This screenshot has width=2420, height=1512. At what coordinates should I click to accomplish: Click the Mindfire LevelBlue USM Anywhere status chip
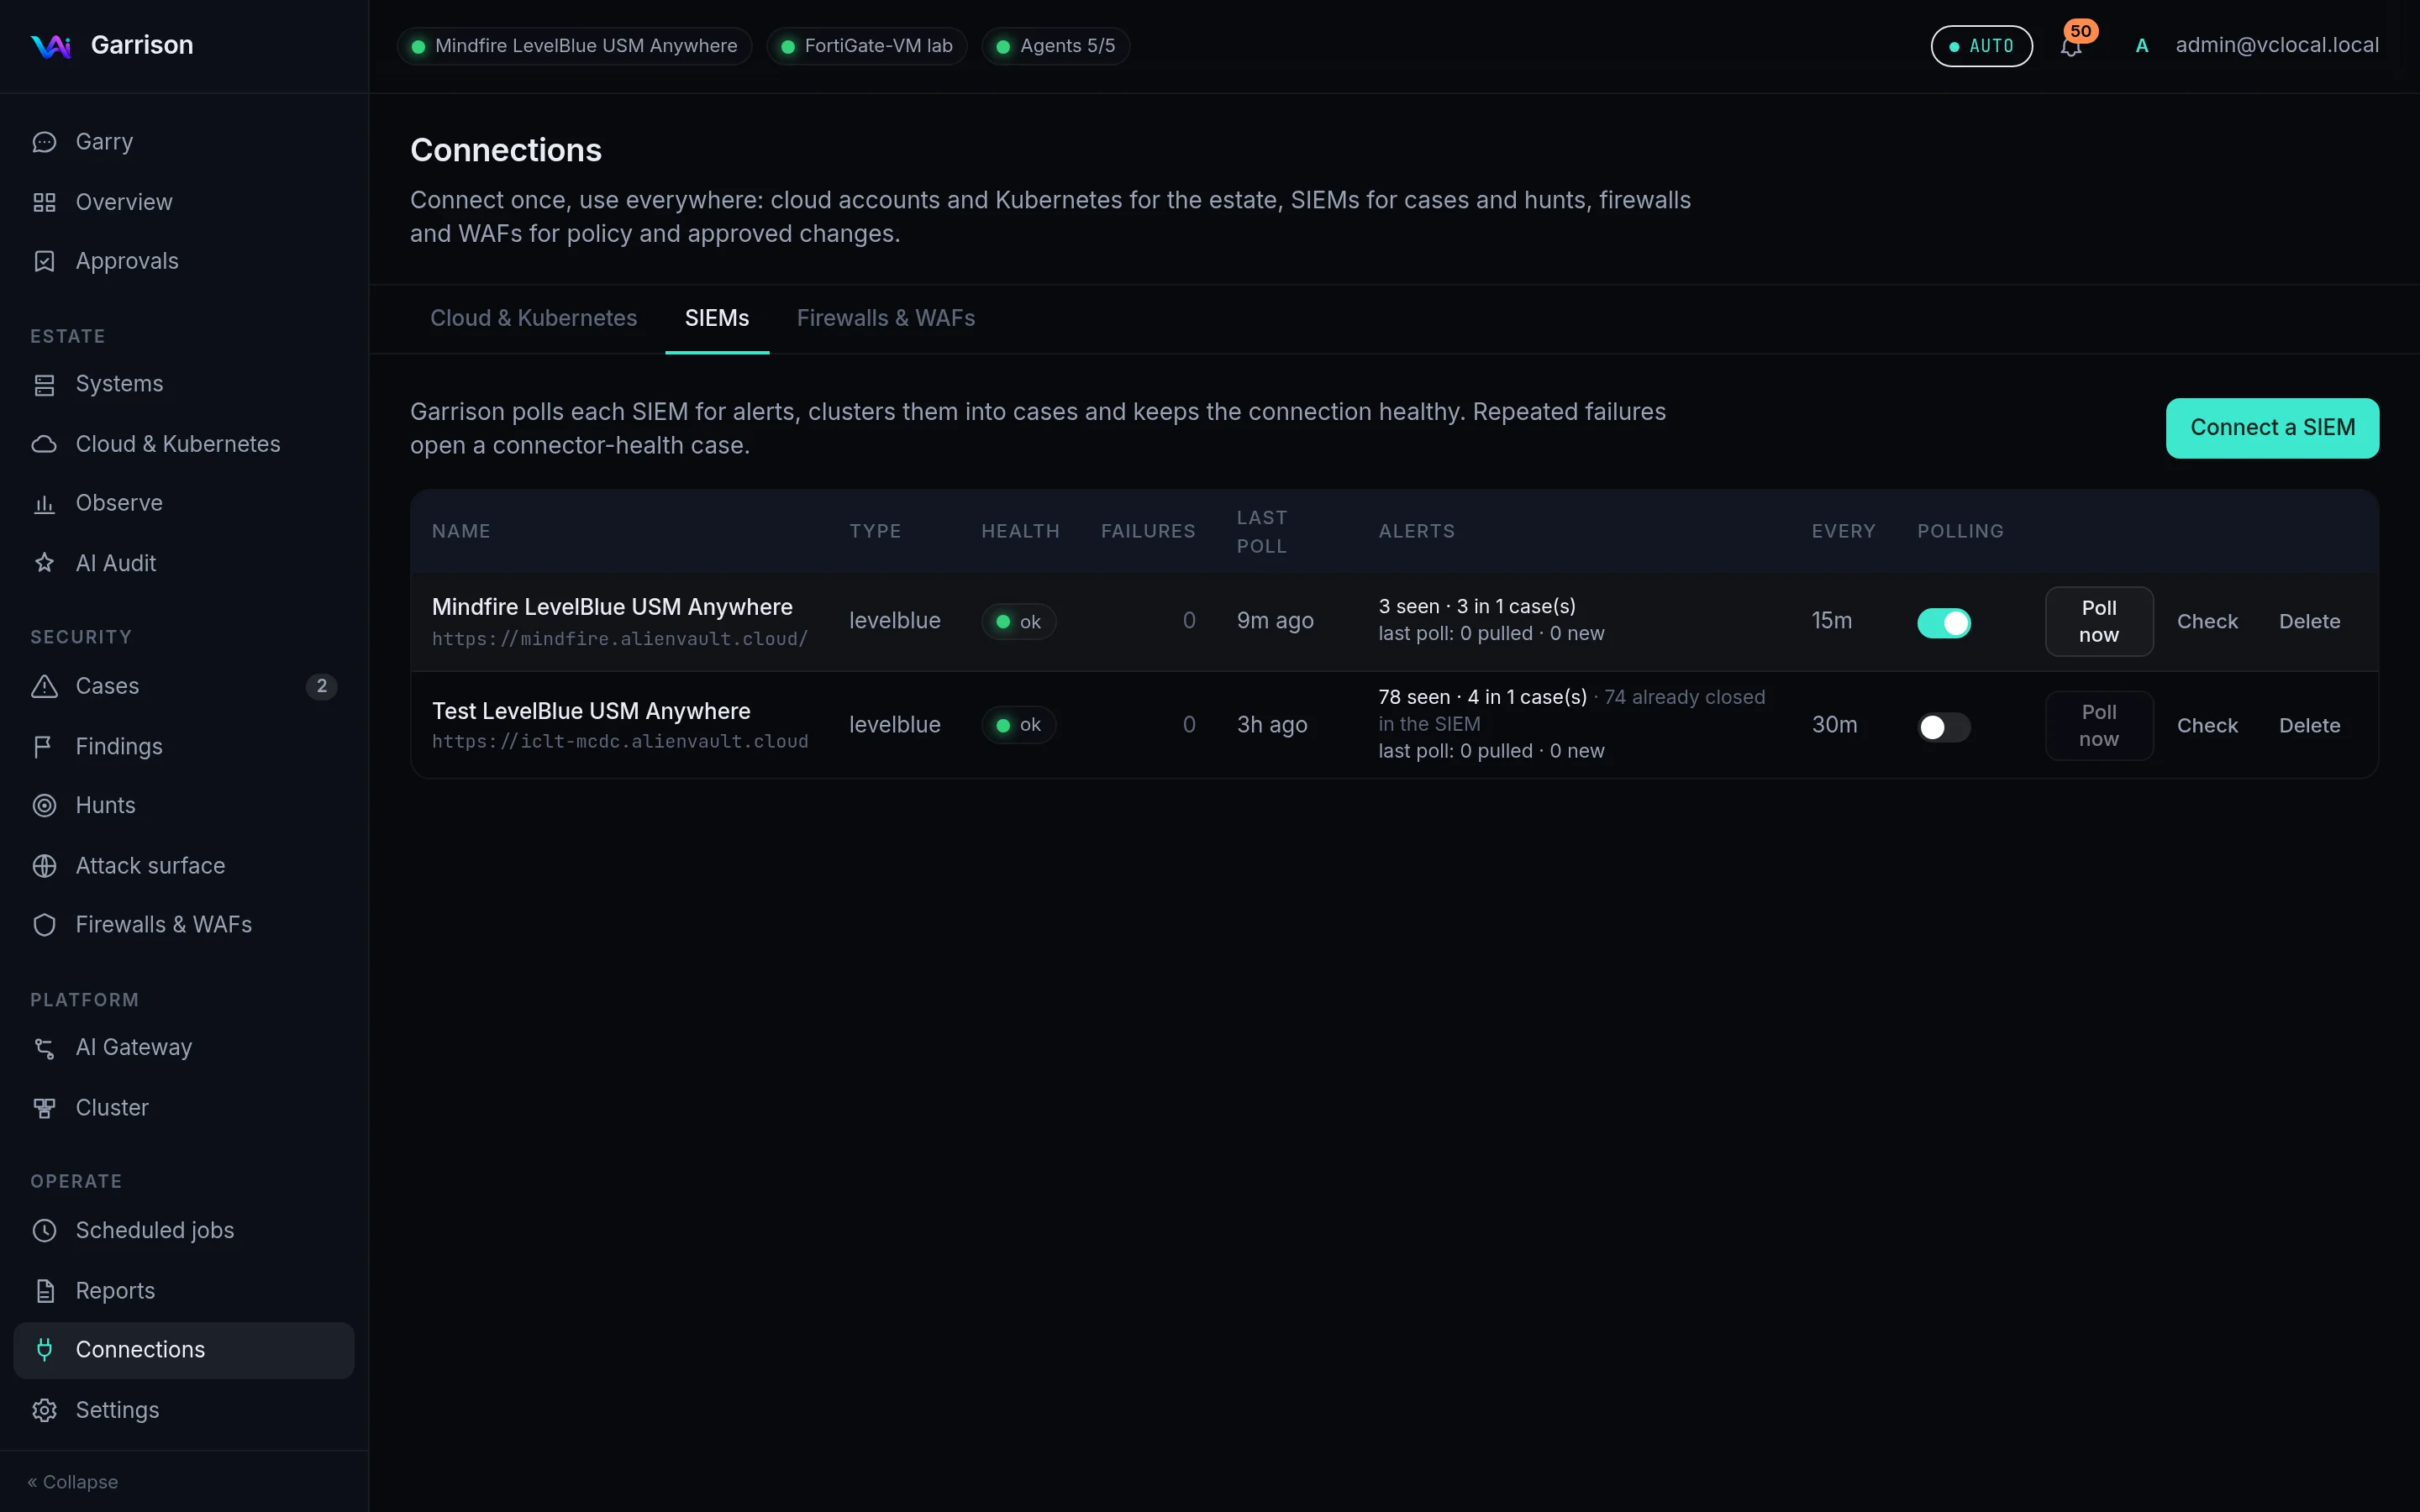[574, 46]
